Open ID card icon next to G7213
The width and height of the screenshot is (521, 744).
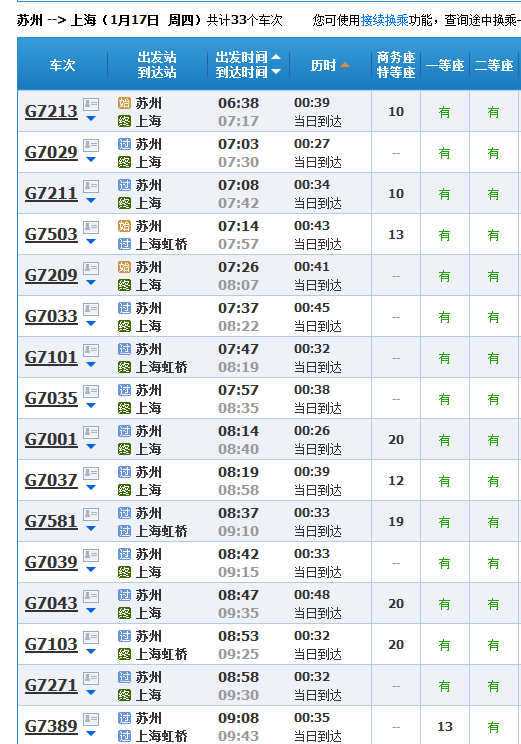91,104
